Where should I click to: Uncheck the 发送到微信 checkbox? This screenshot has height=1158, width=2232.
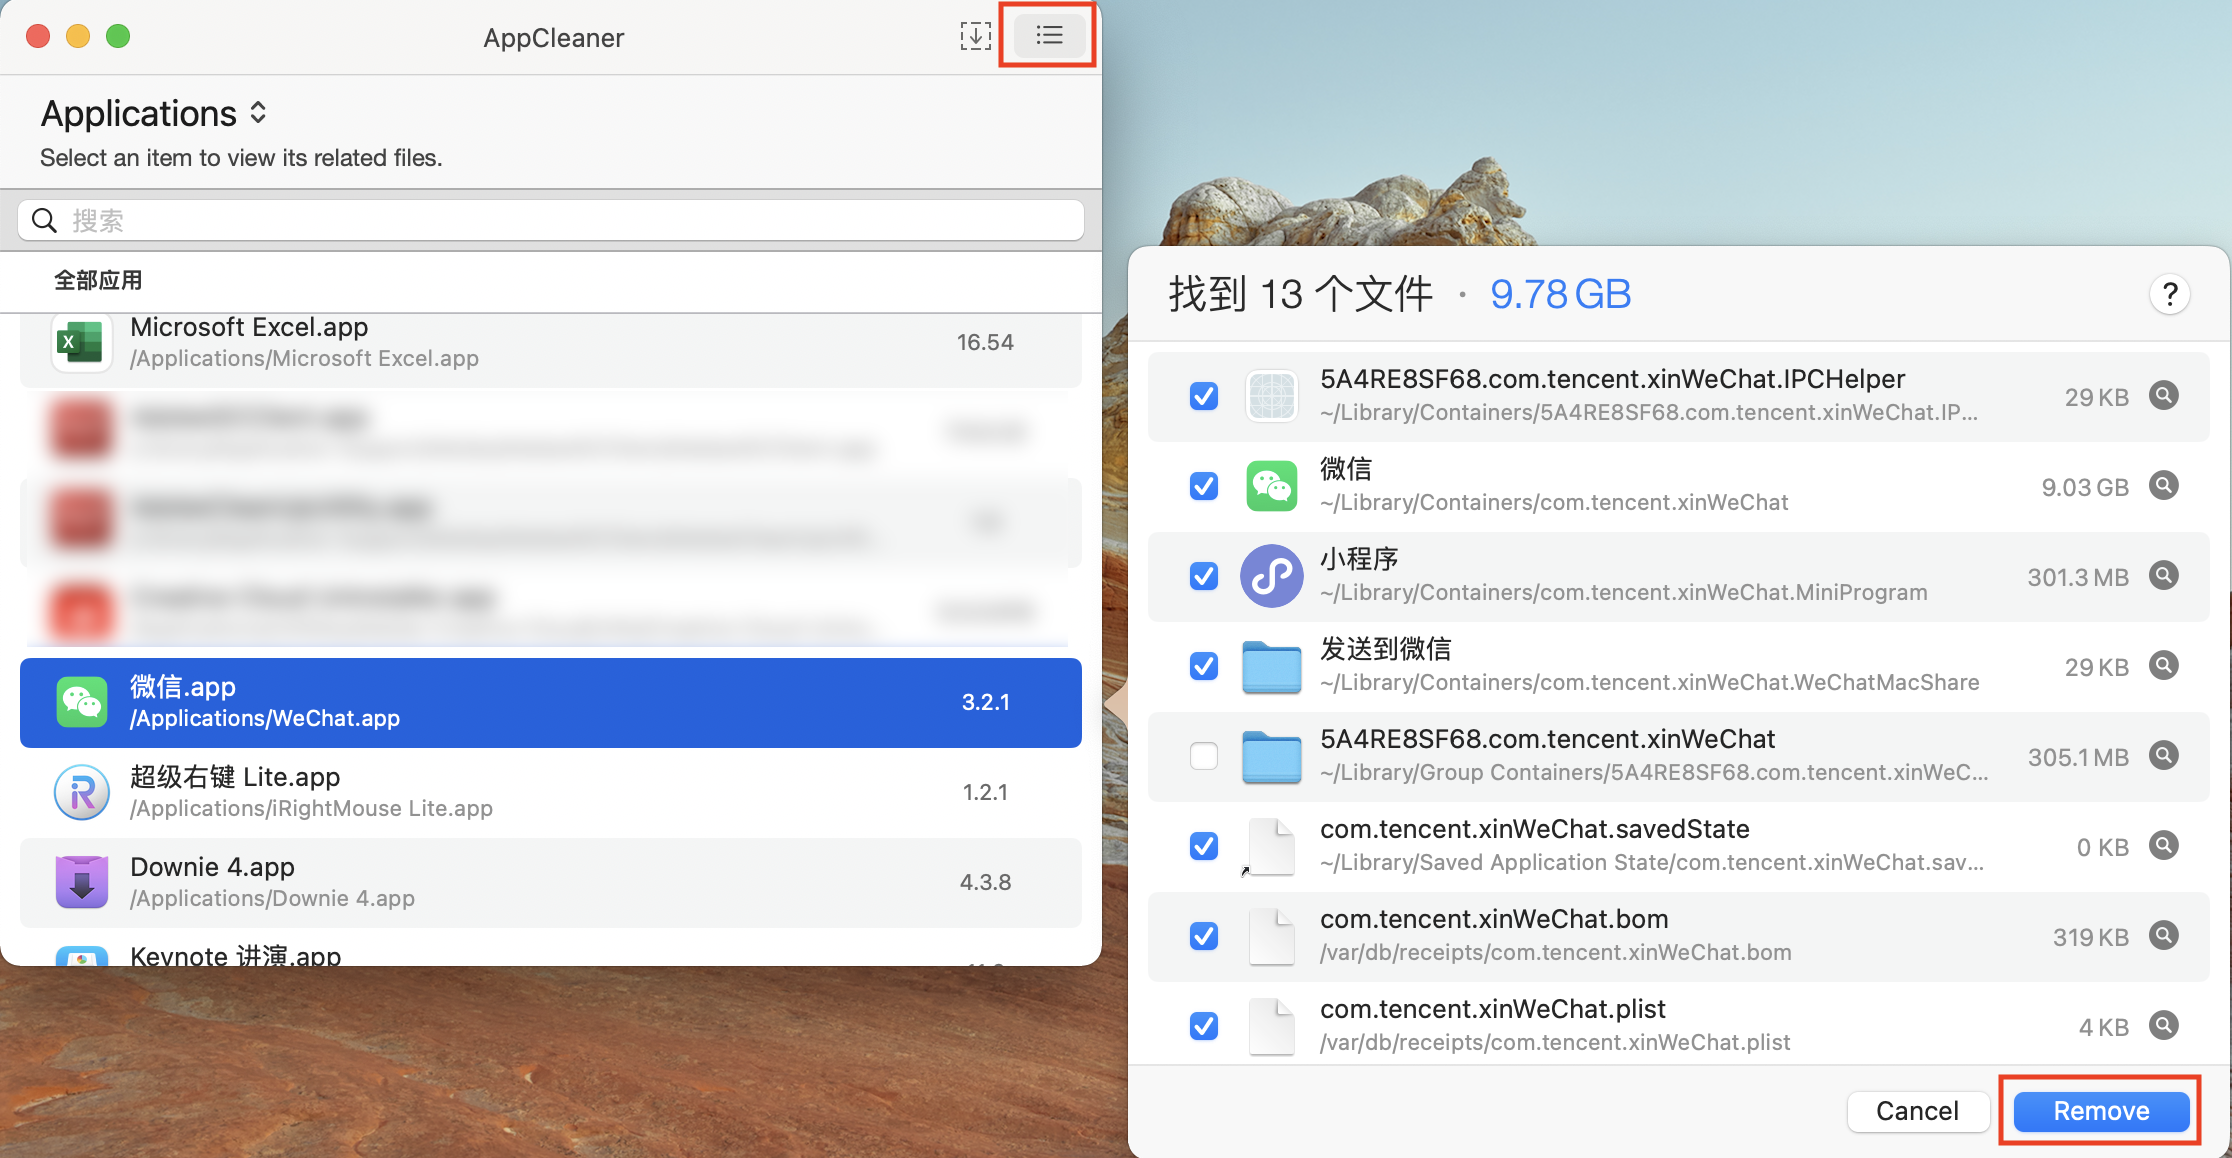coord(1204,666)
